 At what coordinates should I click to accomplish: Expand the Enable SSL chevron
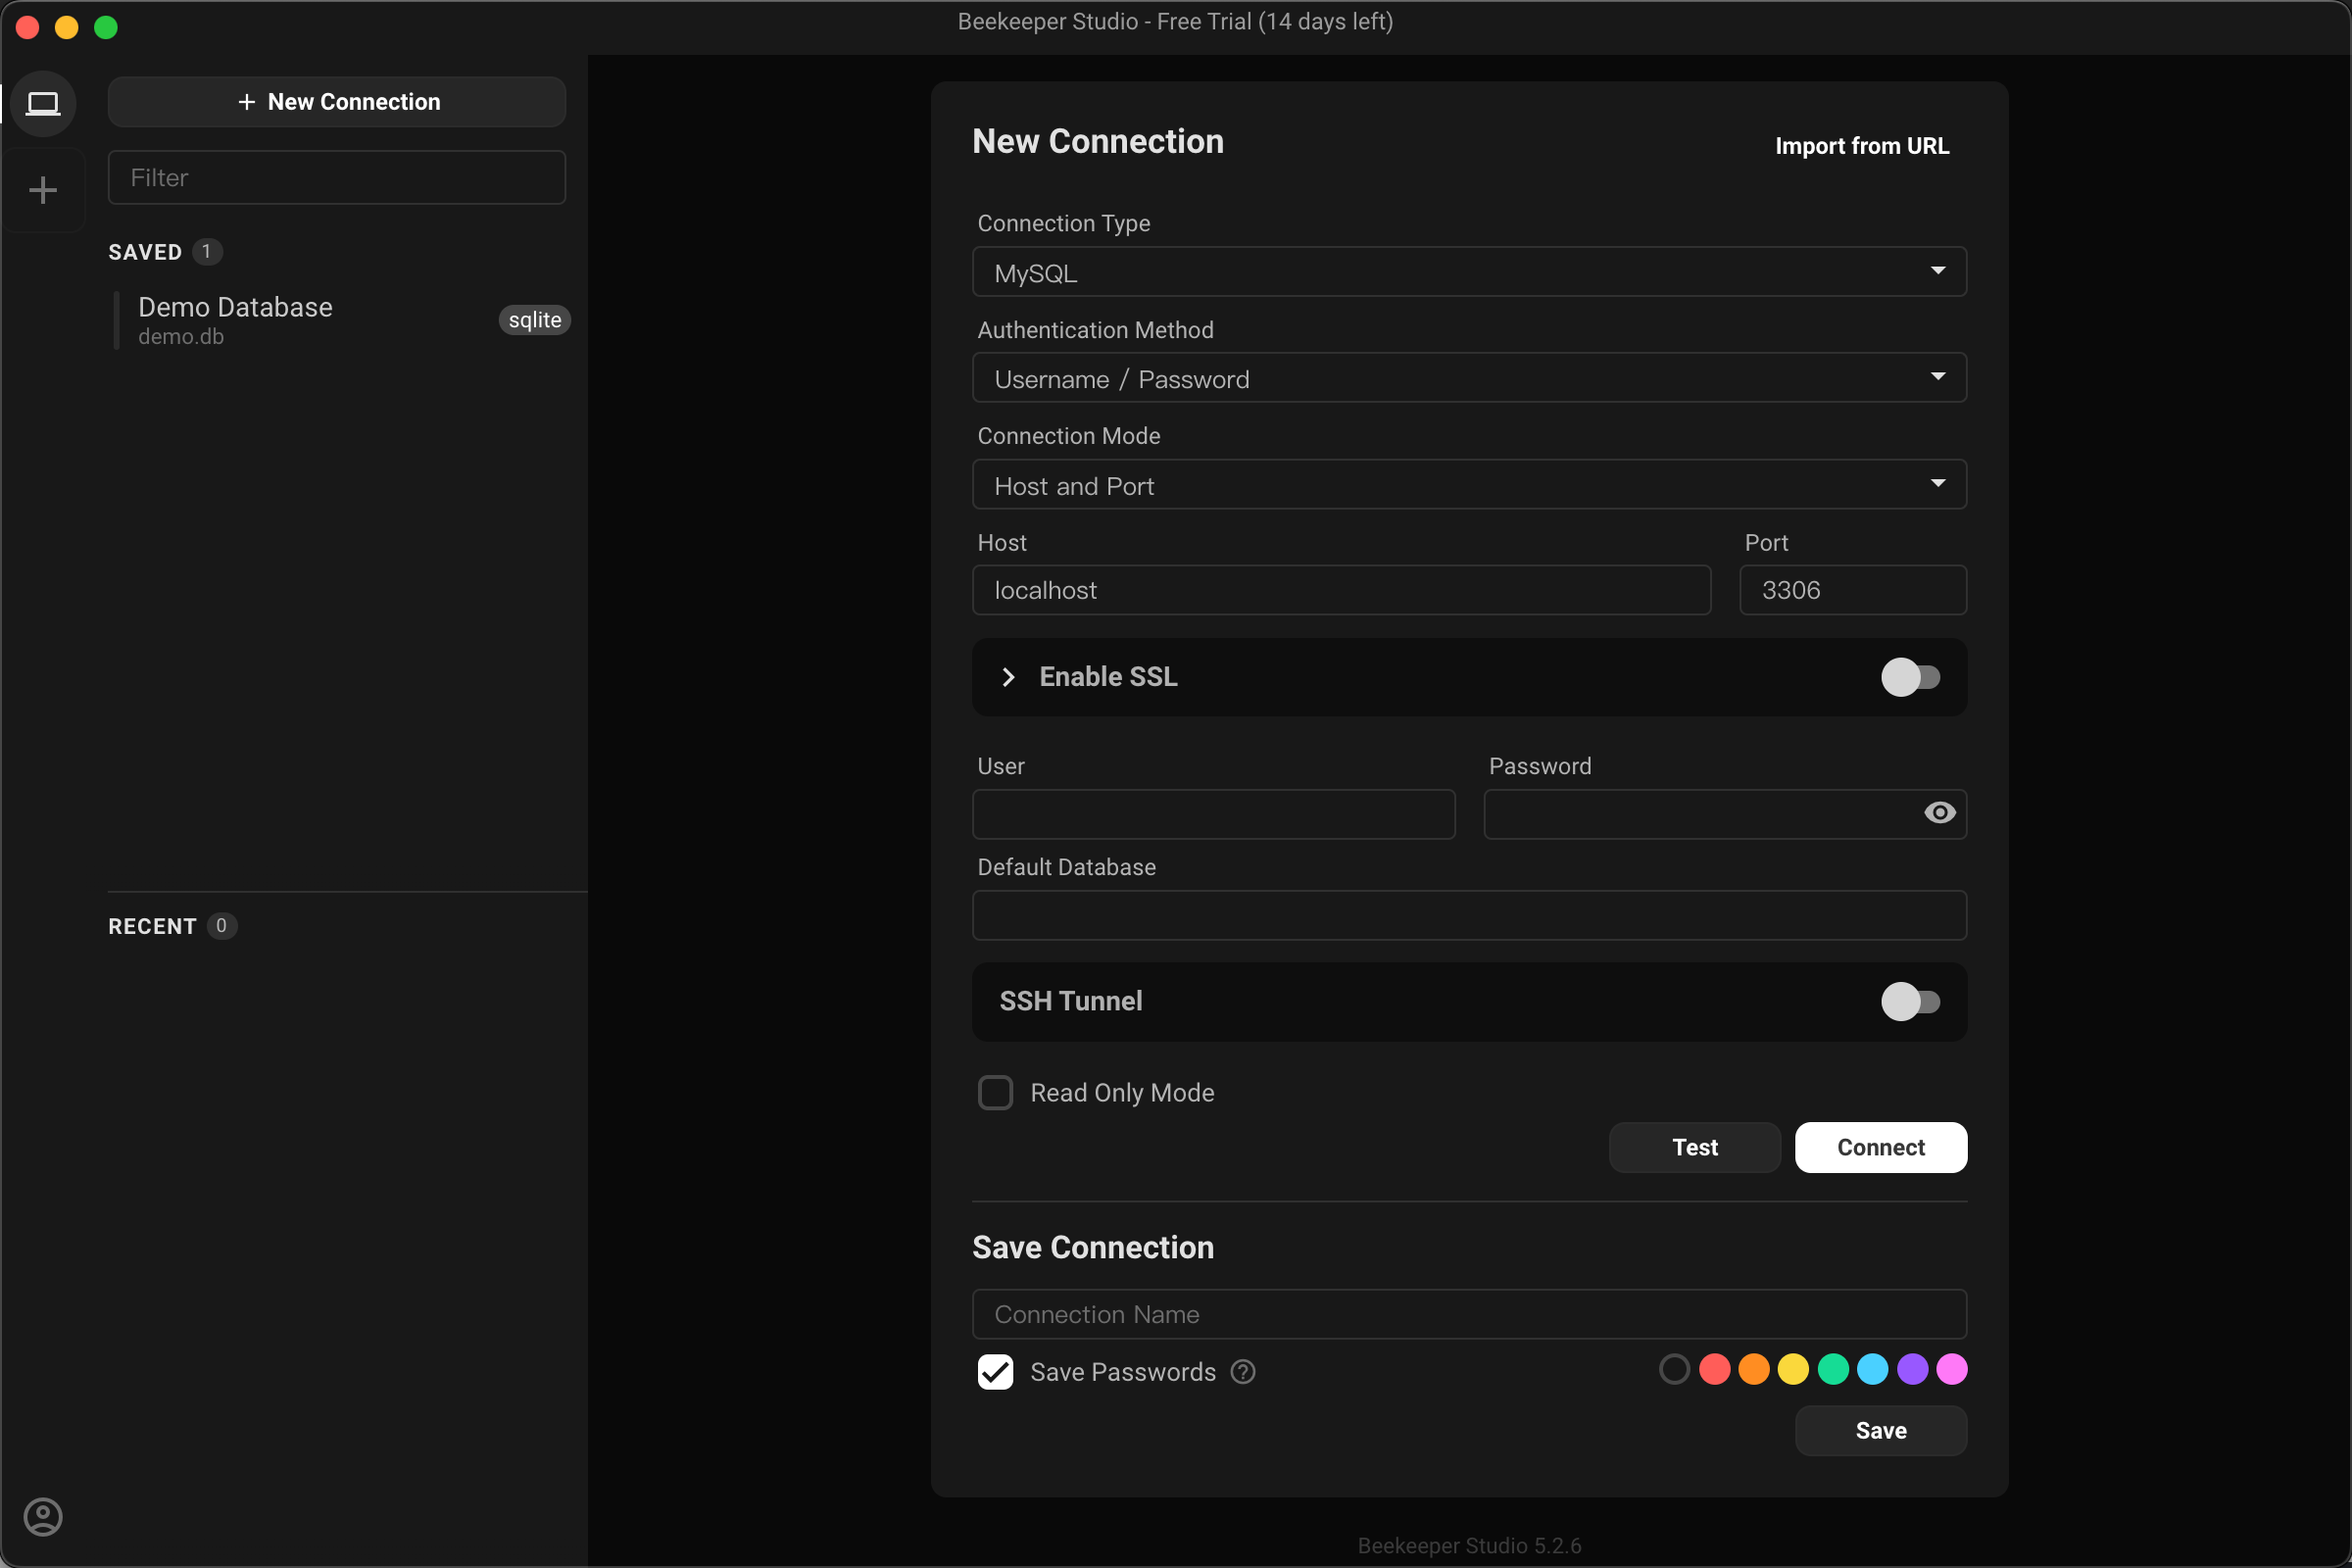coord(1008,677)
